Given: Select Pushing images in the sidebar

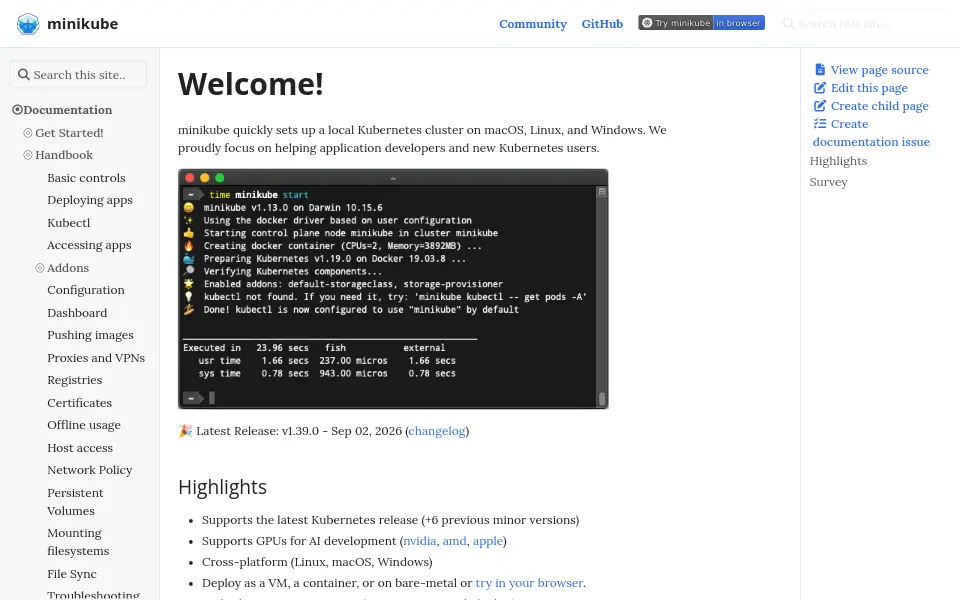Looking at the screenshot, I should coord(91,335).
